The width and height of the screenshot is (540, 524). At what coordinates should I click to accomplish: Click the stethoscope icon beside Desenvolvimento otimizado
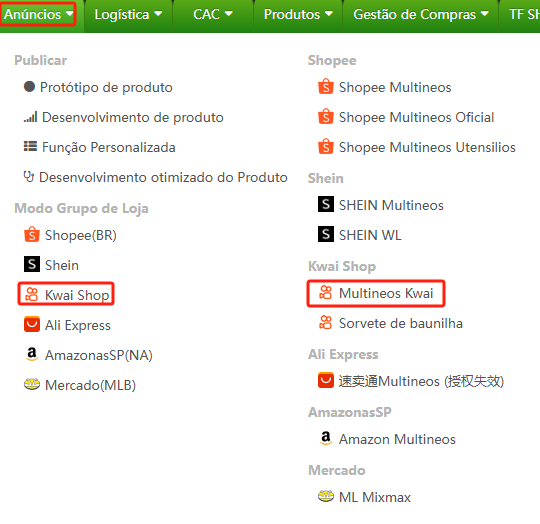pos(29,177)
